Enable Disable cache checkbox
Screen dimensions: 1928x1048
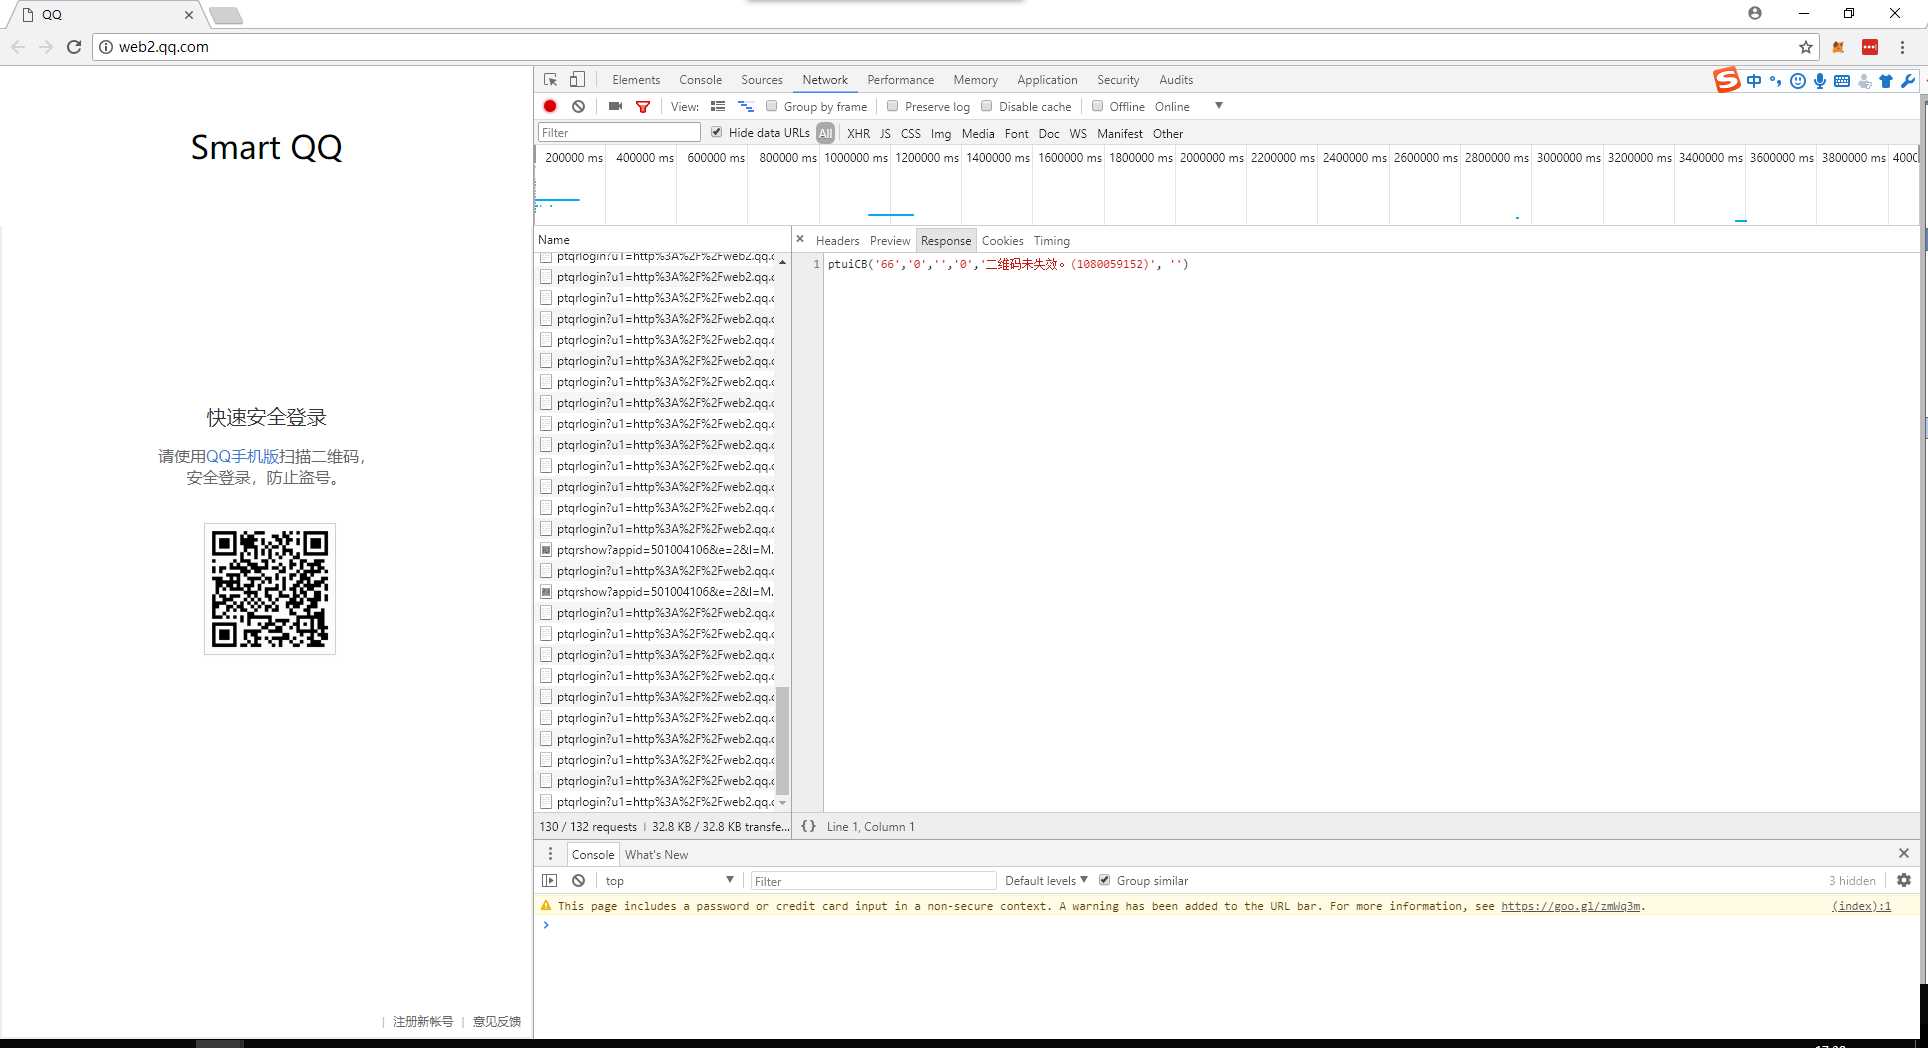(987, 106)
